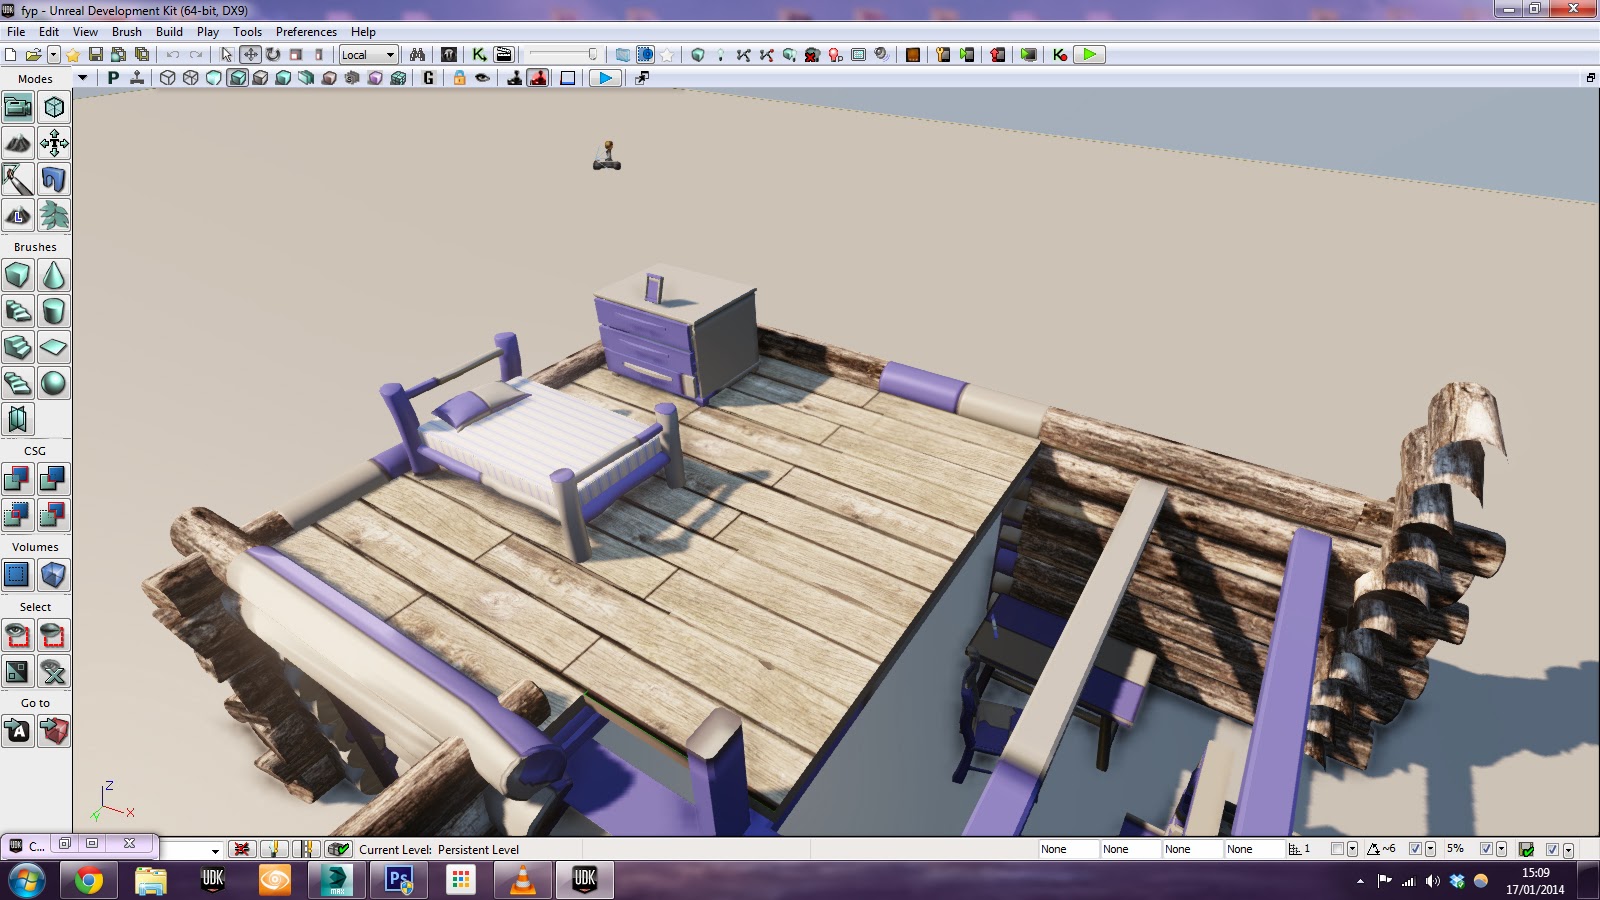The height and width of the screenshot is (900, 1600).
Task: Switch viewport to Perspective with P icon
Action: (113, 78)
